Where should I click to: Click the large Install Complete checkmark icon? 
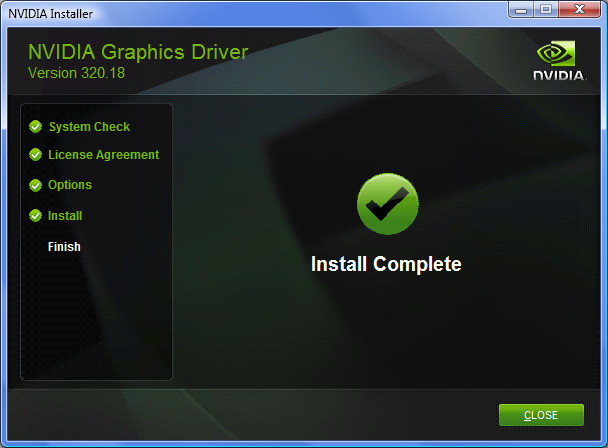pyautogui.click(x=388, y=204)
